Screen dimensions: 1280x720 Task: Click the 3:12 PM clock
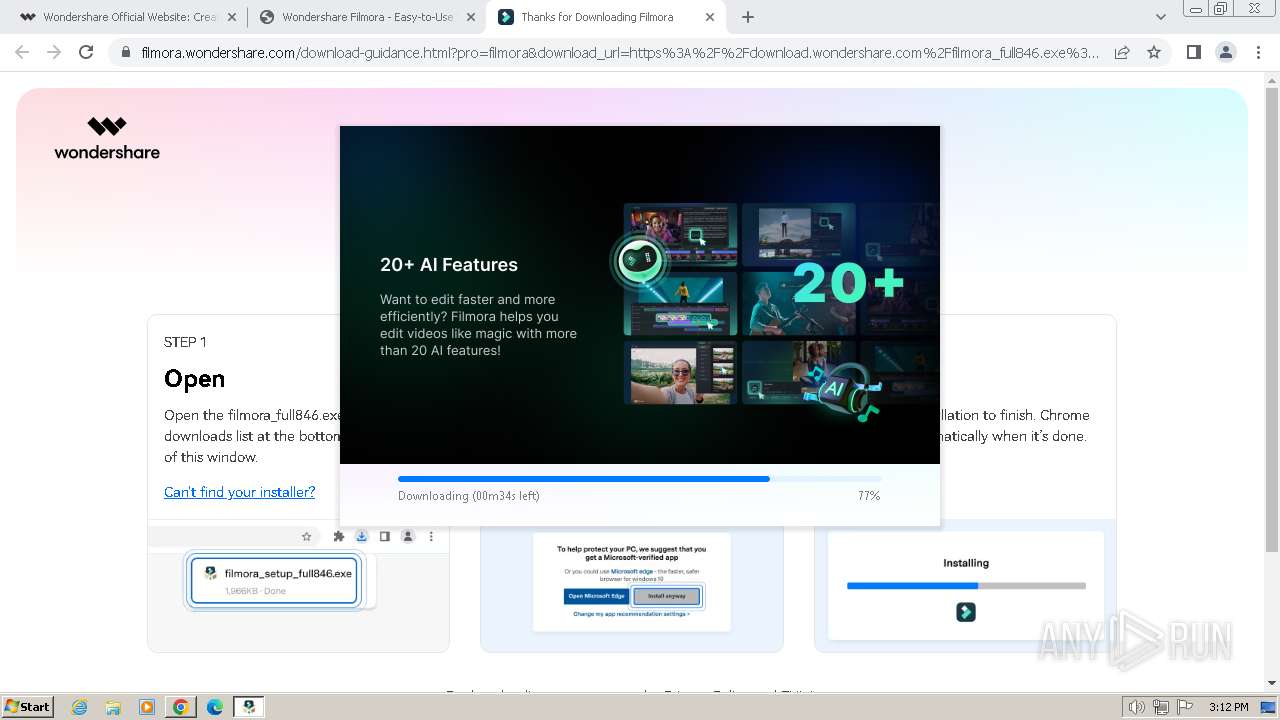pos(1228,707)
